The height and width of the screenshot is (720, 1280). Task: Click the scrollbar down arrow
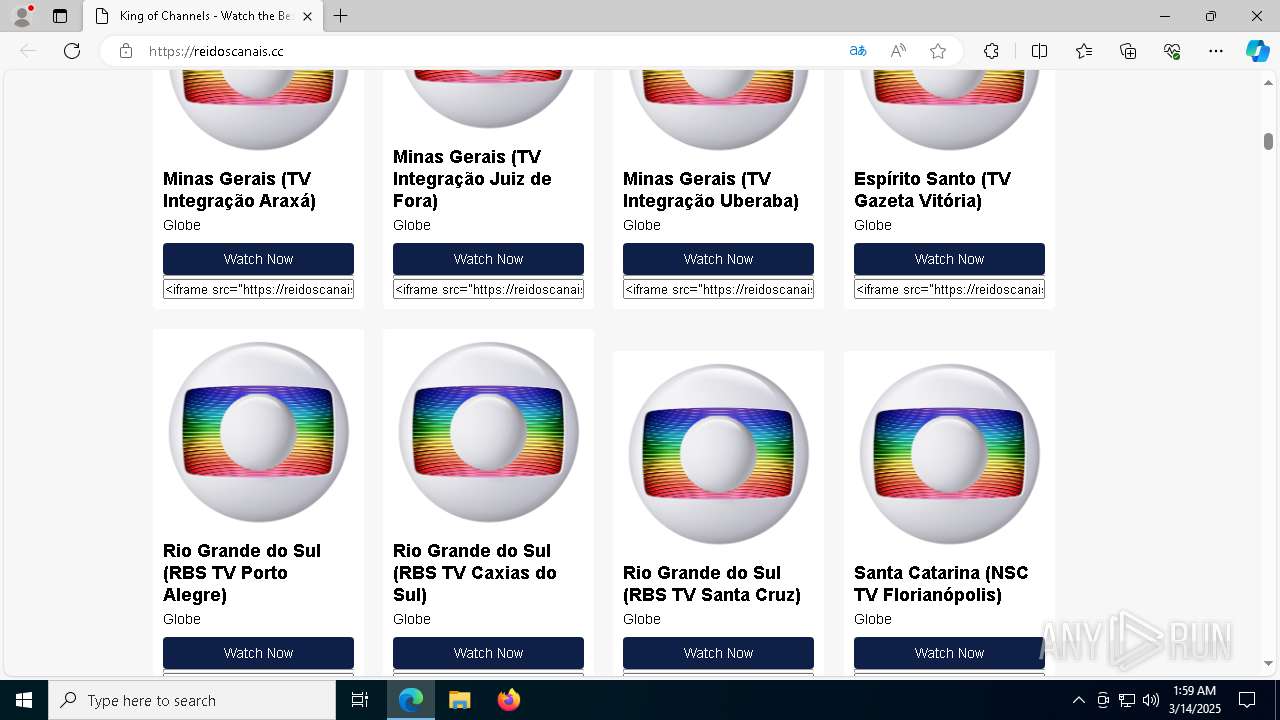tap(1268, 663)
